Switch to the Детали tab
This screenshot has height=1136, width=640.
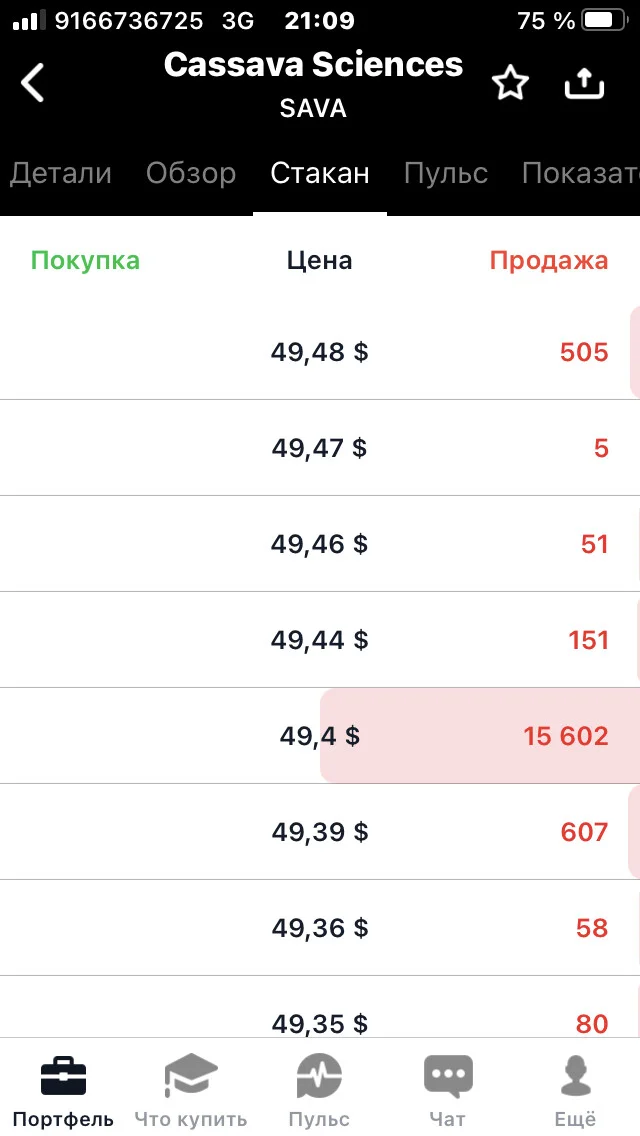[61, 173]
